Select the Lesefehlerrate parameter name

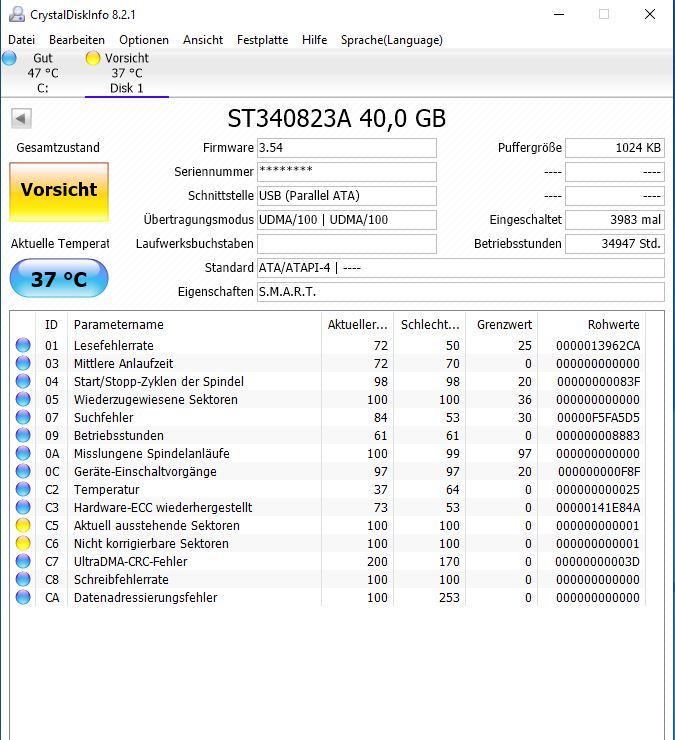click(114, 346)
